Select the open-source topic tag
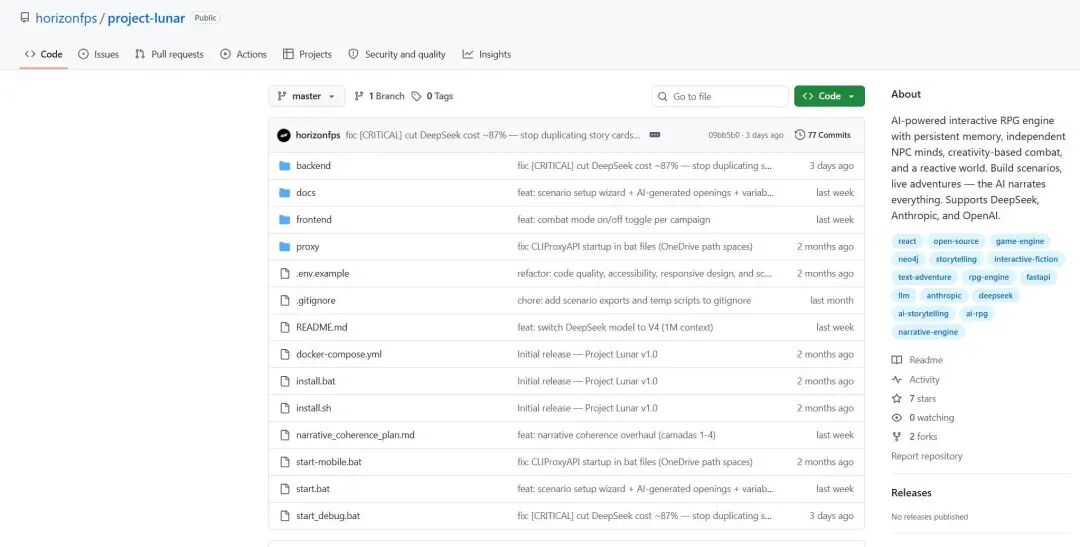 [956, 242]
